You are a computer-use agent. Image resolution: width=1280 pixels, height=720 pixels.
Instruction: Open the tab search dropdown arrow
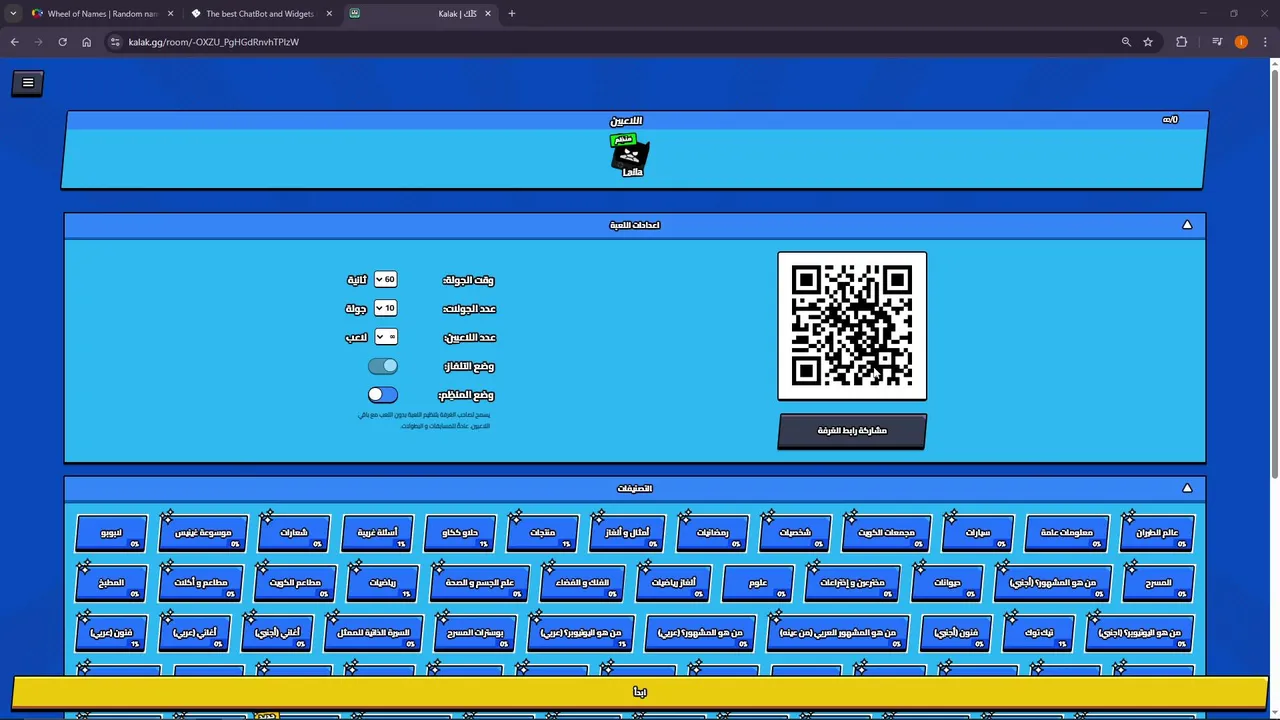tap(12, 14)
